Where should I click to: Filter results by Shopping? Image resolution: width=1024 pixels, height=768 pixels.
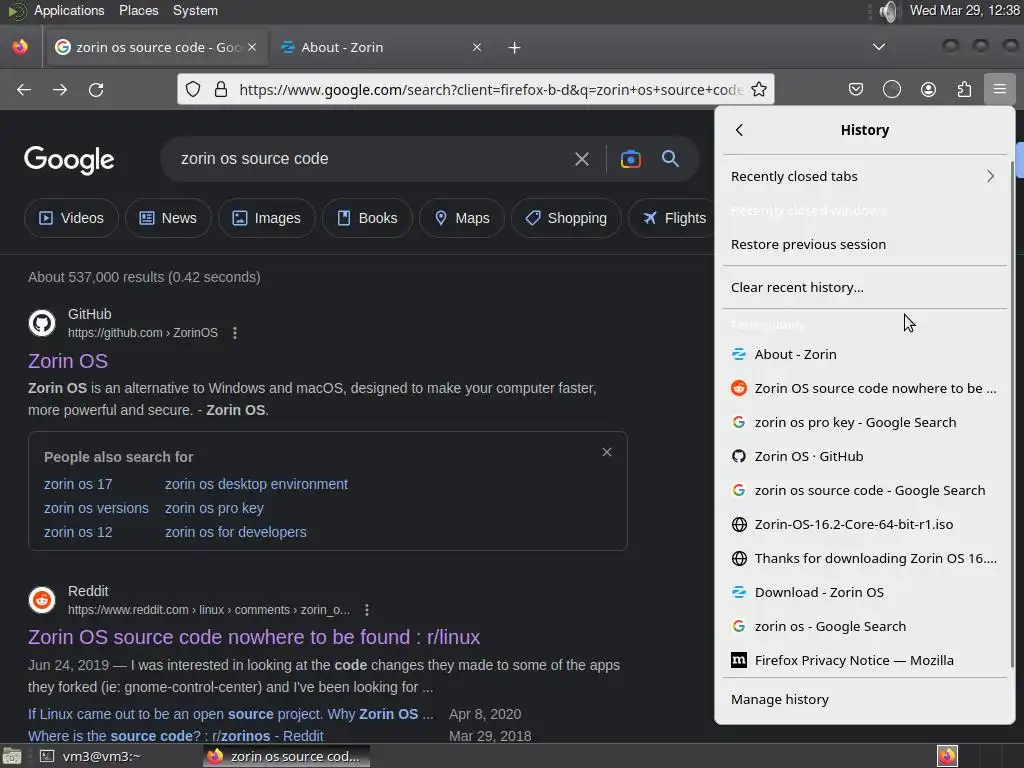point(566,218)
